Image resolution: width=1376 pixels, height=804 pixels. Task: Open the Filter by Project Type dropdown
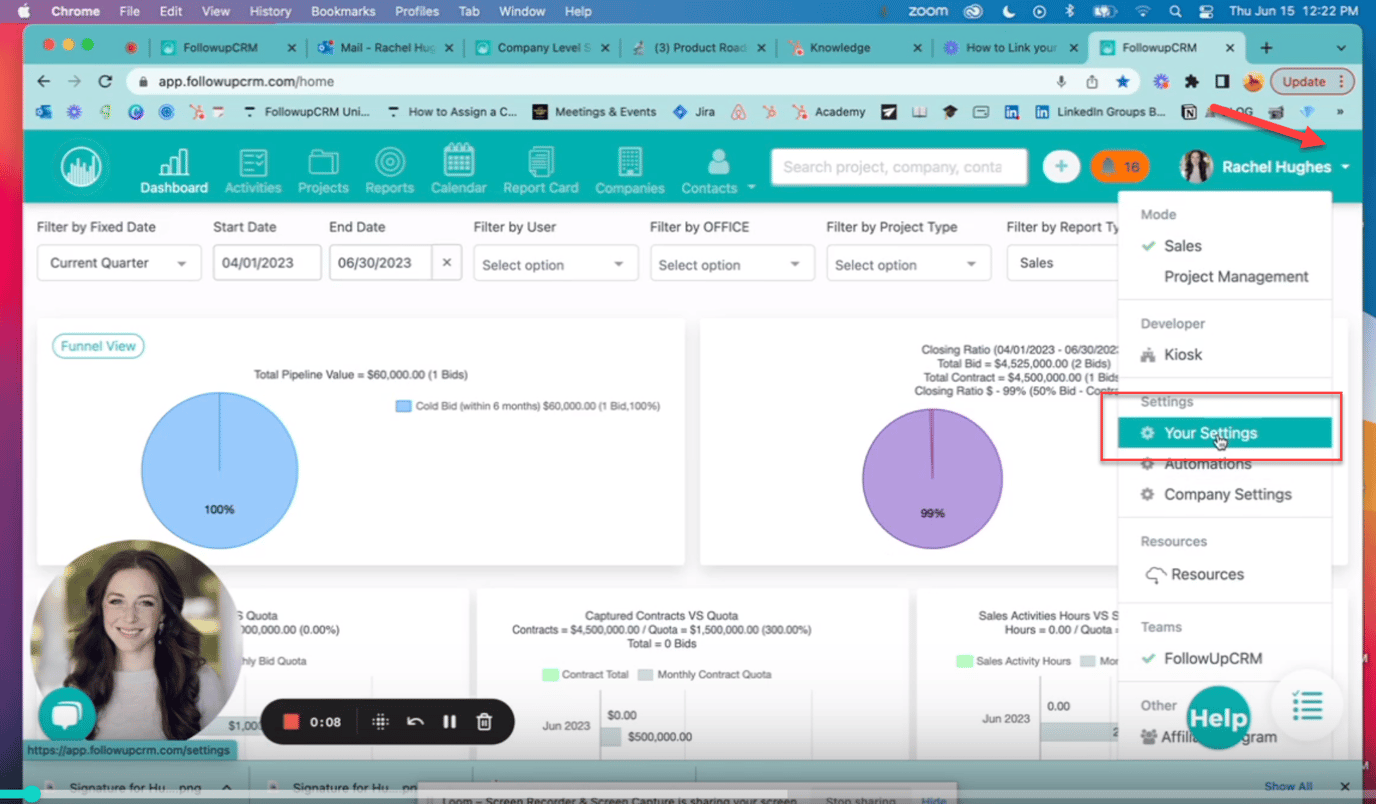[x=908, y=264]
